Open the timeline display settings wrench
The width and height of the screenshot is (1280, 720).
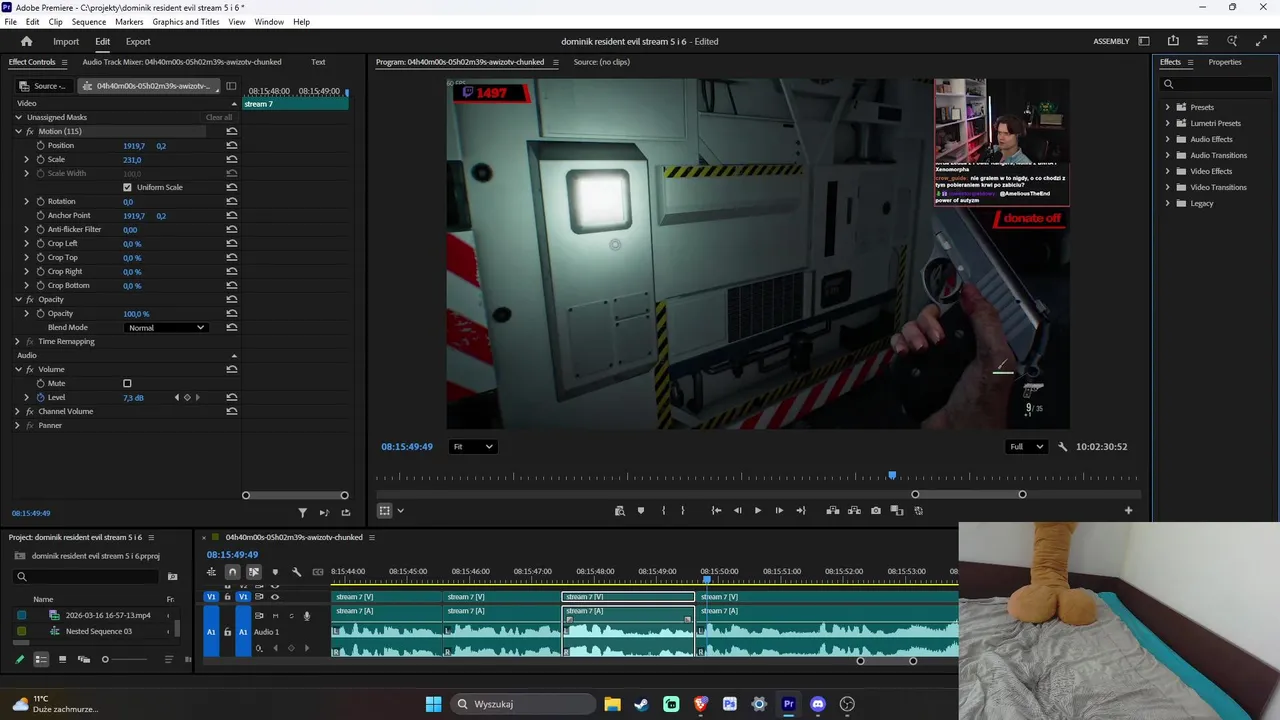pos(296,572)
